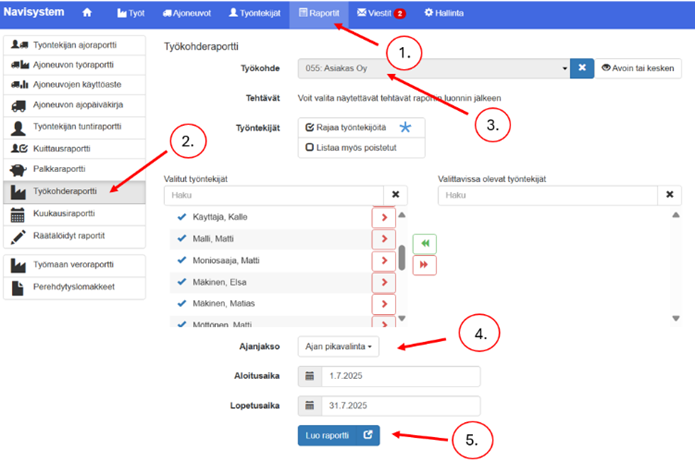The width and height of the screenshot is (695, 462).
Task: Switch to the Raportit tab
Action: pos(320,13)
